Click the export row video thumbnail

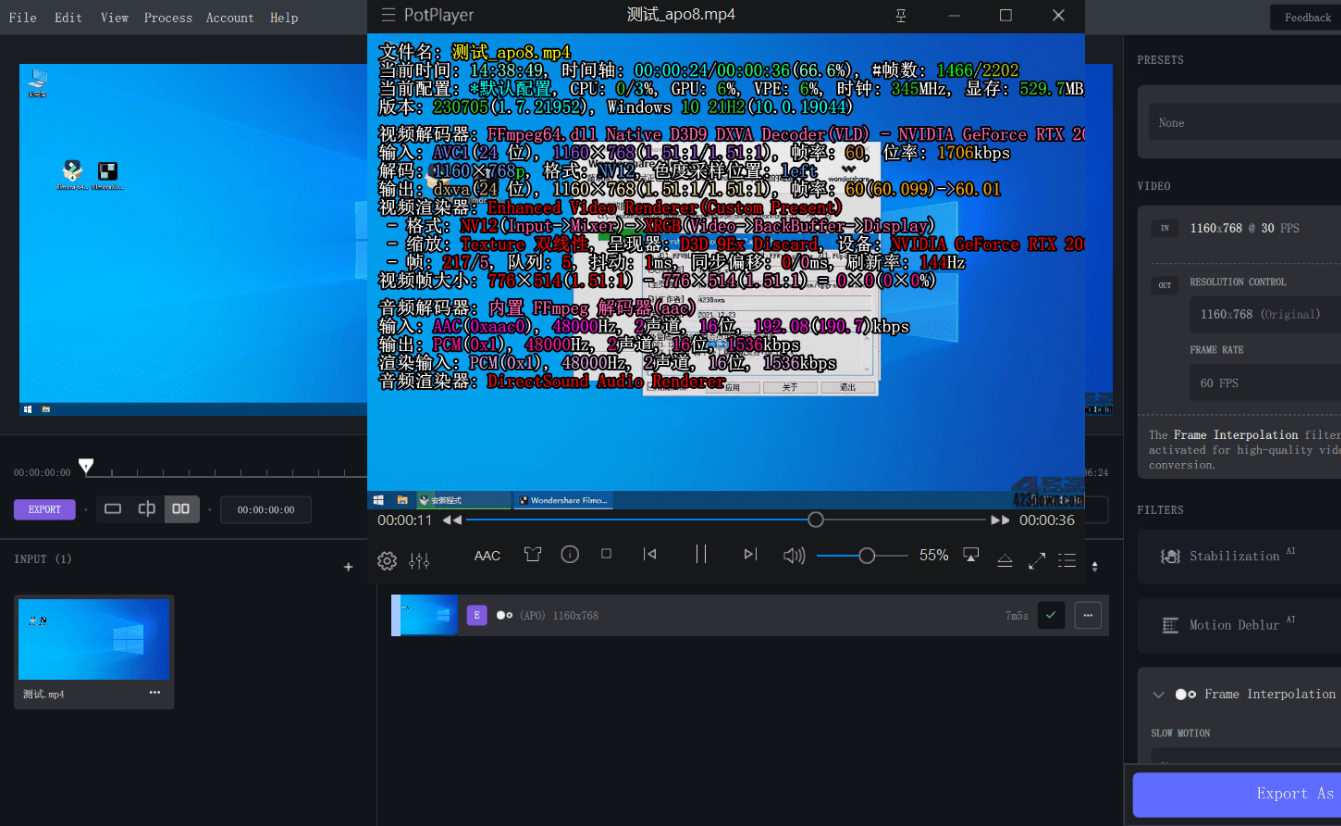[428, 615]
